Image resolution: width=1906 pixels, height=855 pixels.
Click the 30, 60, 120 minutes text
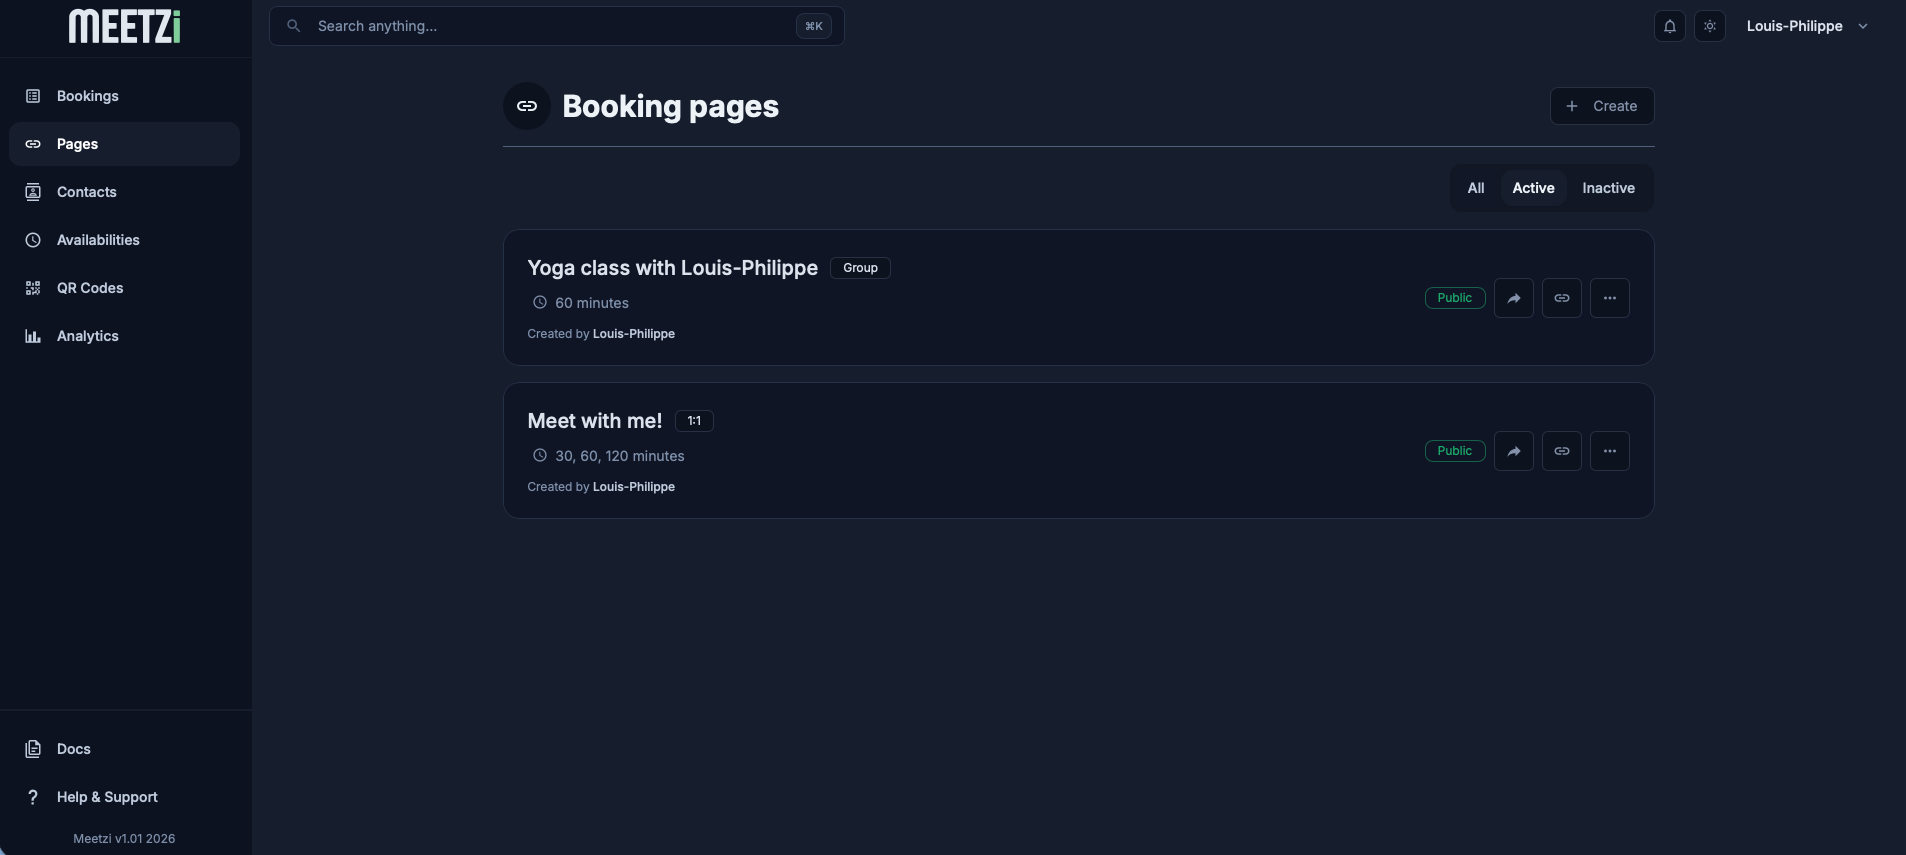tap(620, 456)
